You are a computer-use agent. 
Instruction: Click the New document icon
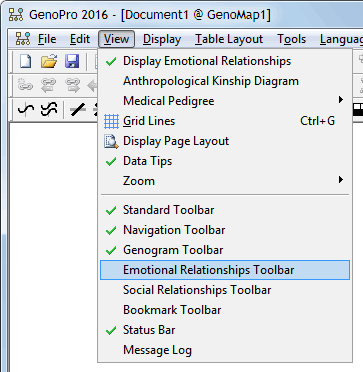point(26,62)
